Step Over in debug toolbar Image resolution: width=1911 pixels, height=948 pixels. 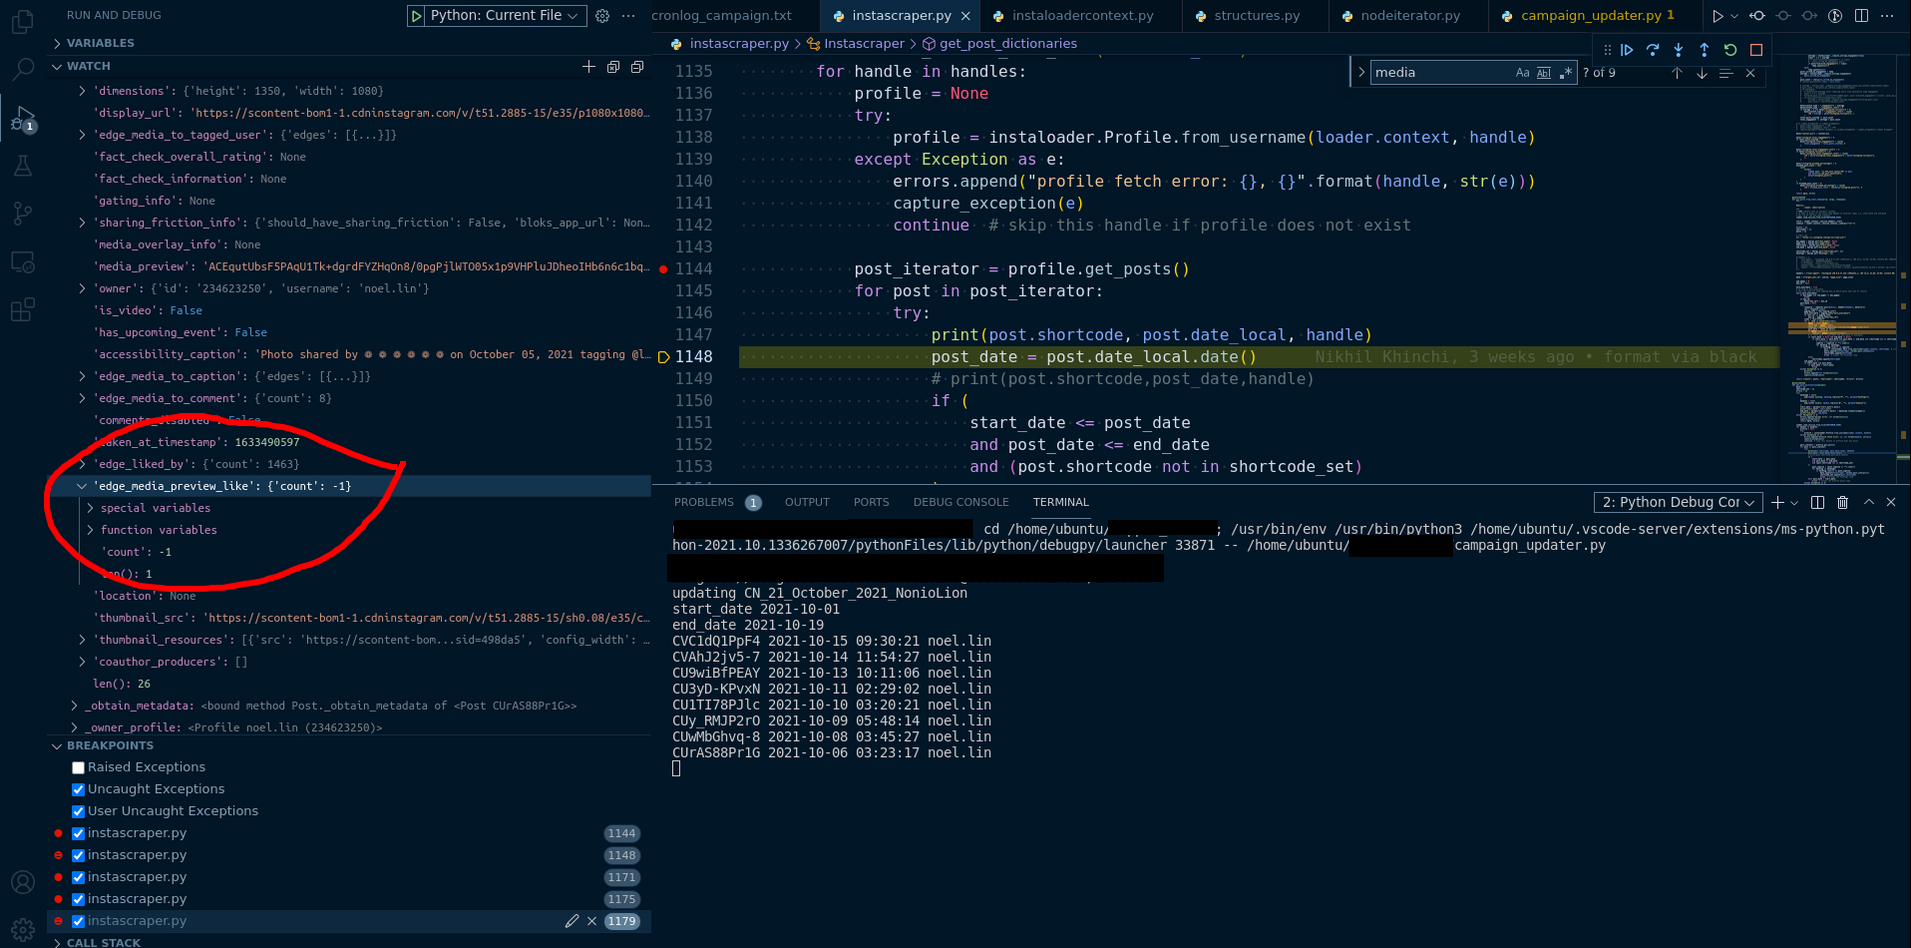1653,50
